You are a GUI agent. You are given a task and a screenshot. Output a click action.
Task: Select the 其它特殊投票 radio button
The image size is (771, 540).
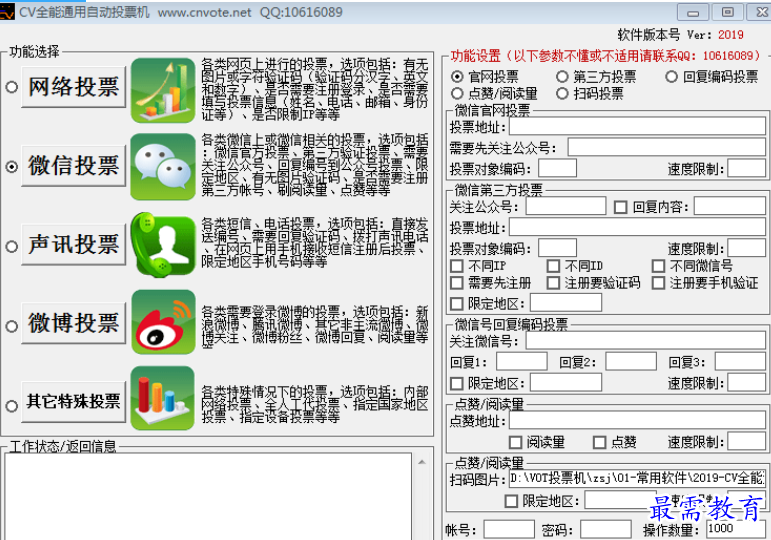tap(12, 406)
